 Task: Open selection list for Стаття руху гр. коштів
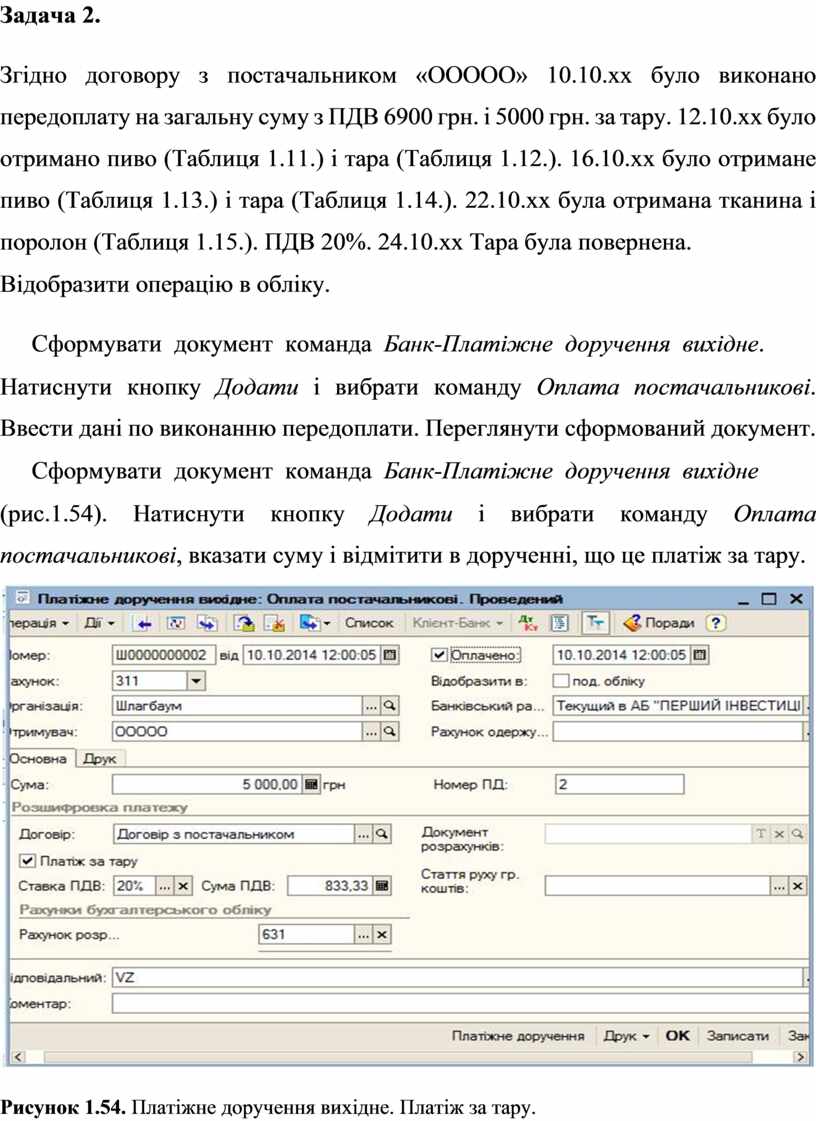[779, 886]
